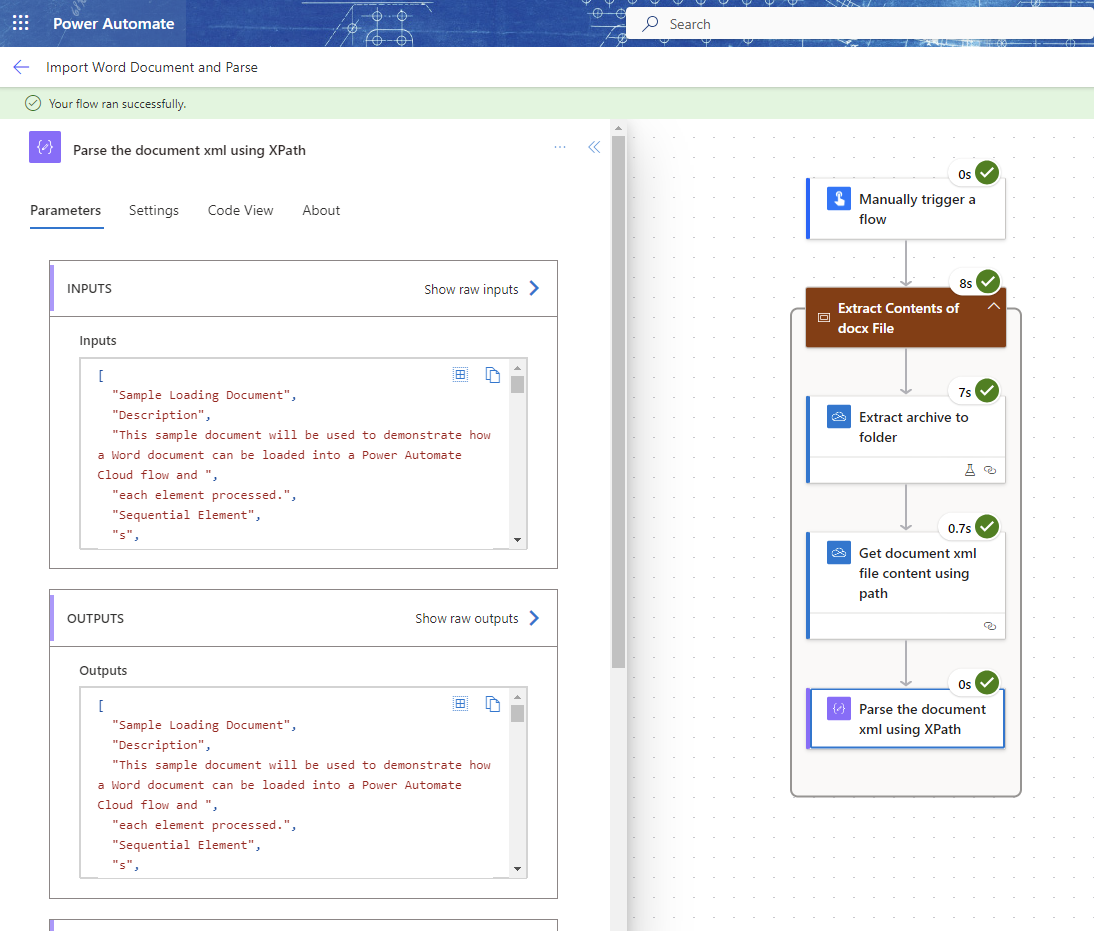Toggle table view icon in Inputs box
Viewport: 1094px width, 931px height.
460,375
